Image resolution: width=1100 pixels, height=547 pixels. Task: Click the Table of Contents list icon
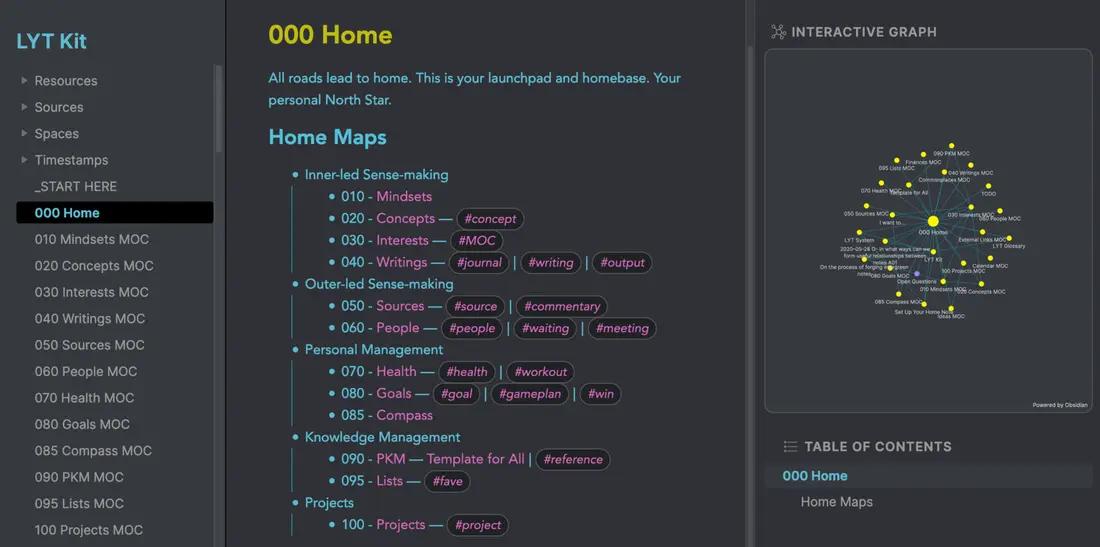[x=791, y=447]
